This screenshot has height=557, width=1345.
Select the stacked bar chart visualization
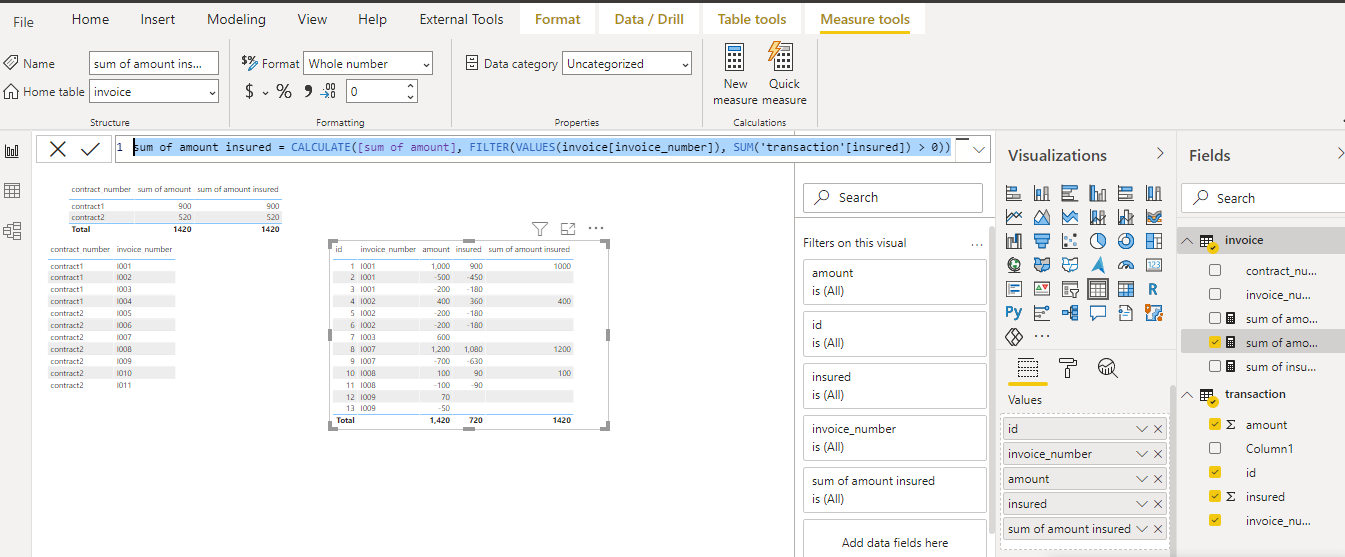1014,193
